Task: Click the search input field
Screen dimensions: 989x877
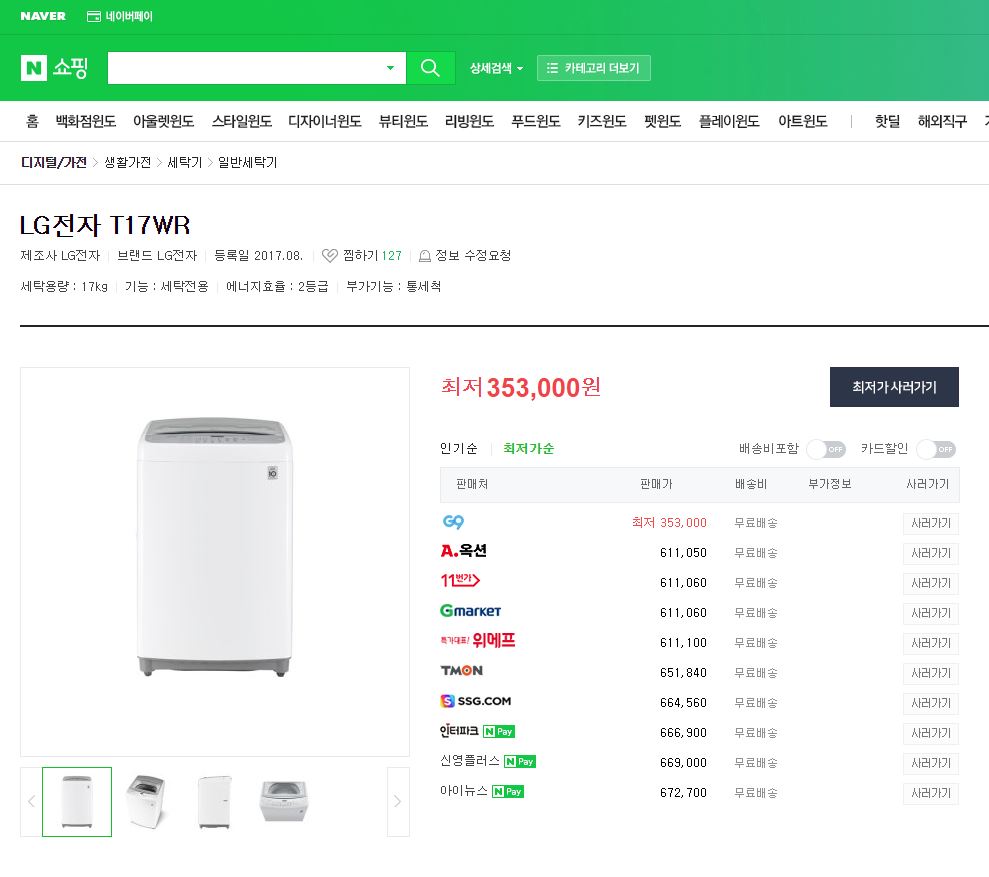Action: click(245, 68)
